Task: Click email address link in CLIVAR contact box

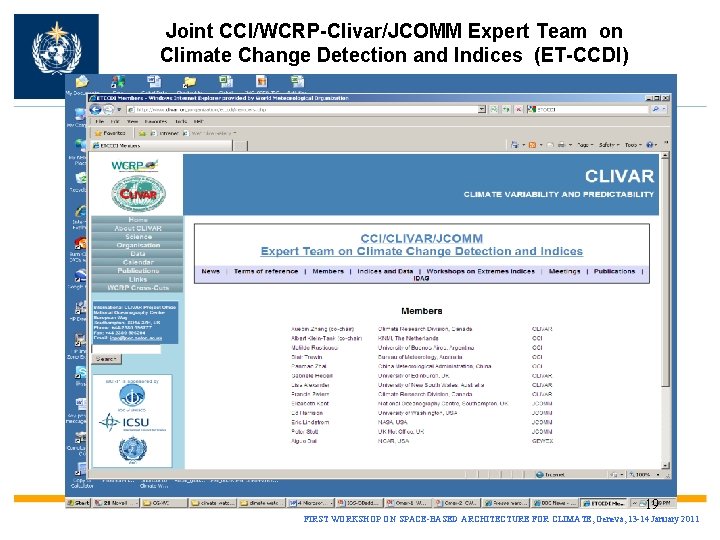Action: click(135, 338)
